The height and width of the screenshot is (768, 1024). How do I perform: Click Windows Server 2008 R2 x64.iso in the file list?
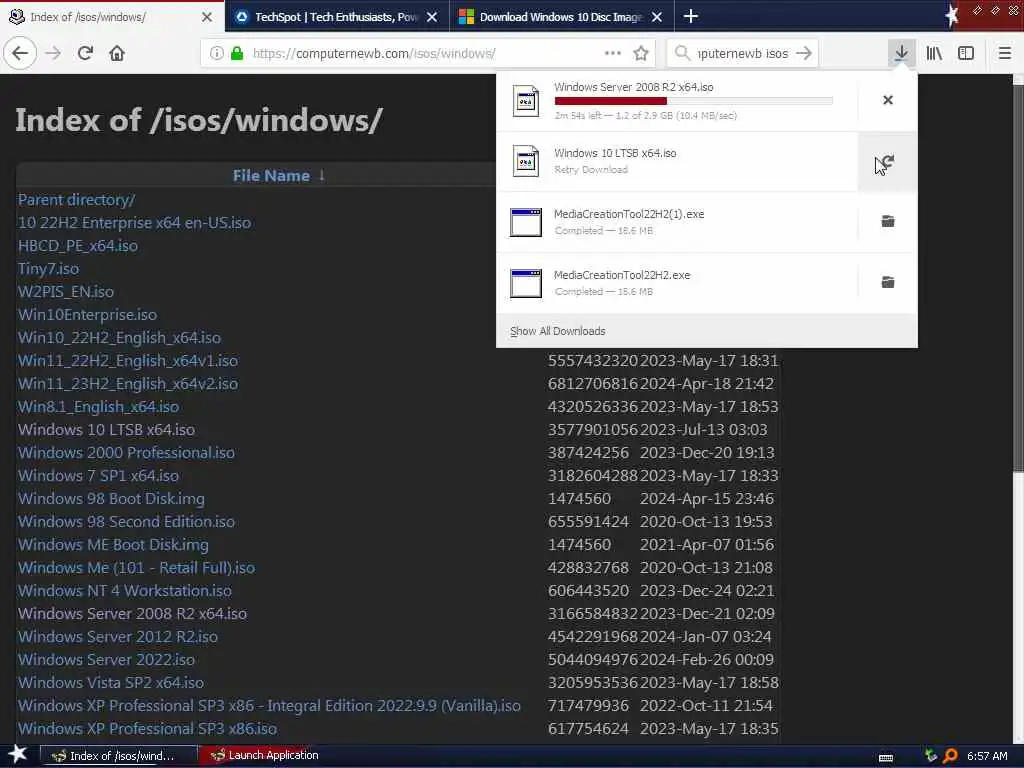(133, 613)
